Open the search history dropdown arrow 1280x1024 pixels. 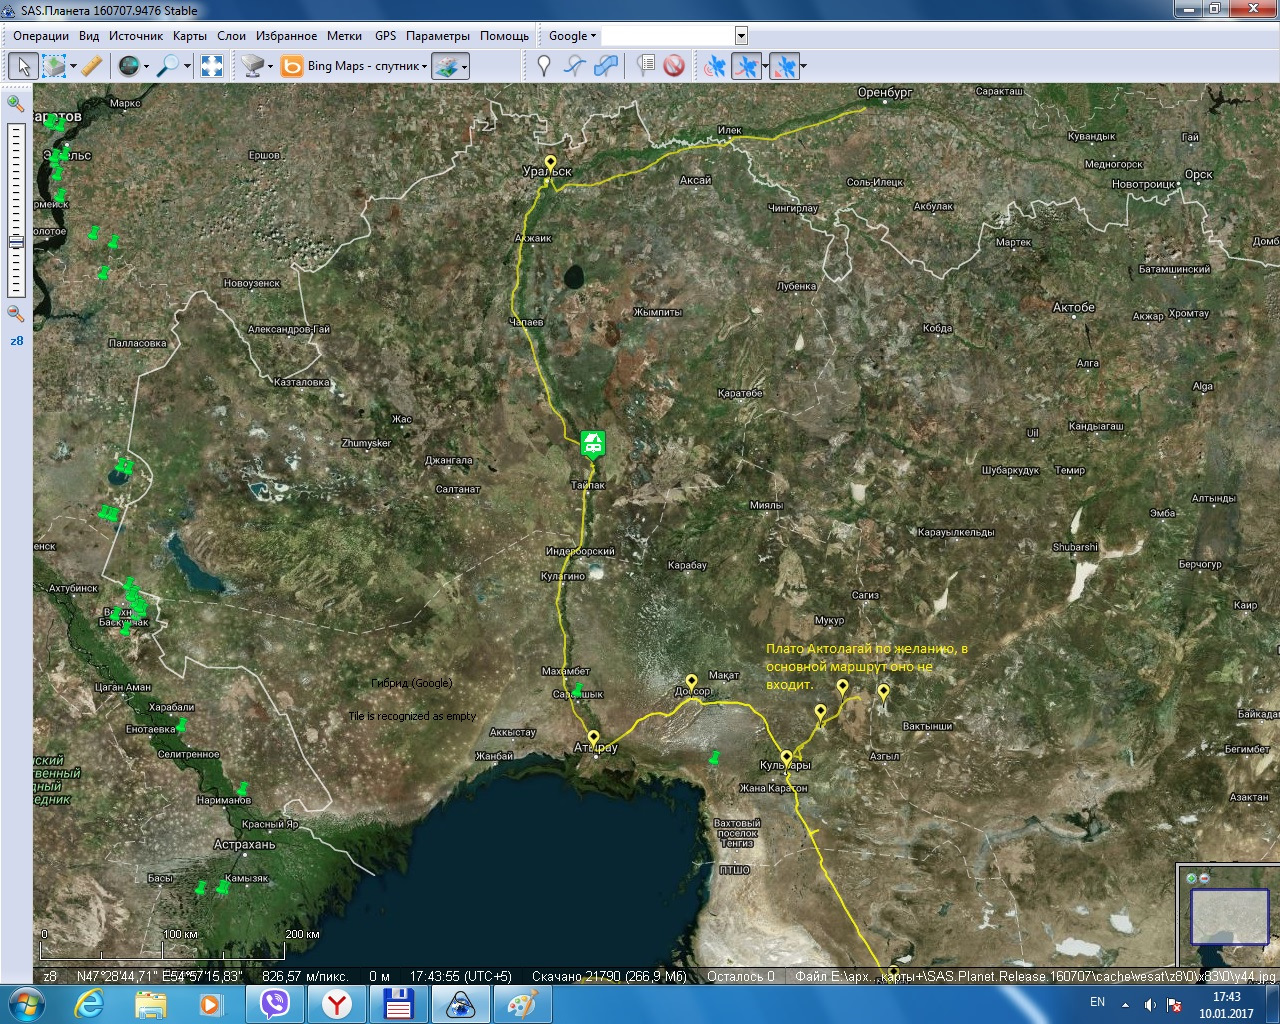(x=741, y=36)
